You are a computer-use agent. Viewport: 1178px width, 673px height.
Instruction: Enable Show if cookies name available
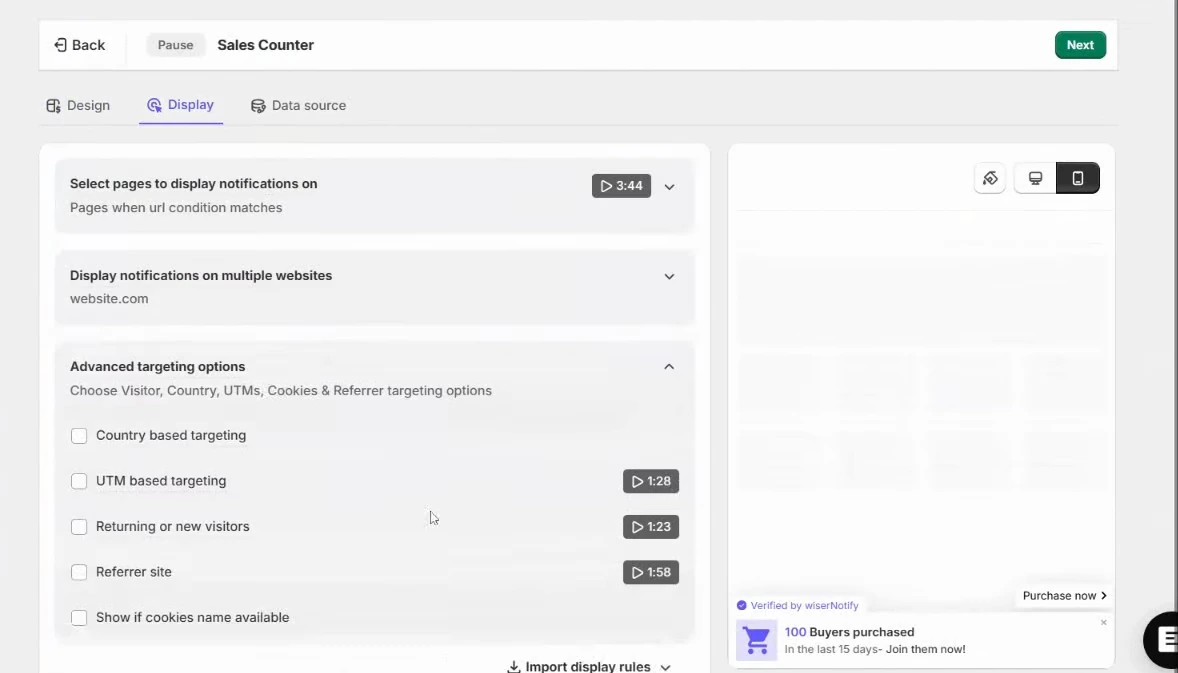point(79,618)
